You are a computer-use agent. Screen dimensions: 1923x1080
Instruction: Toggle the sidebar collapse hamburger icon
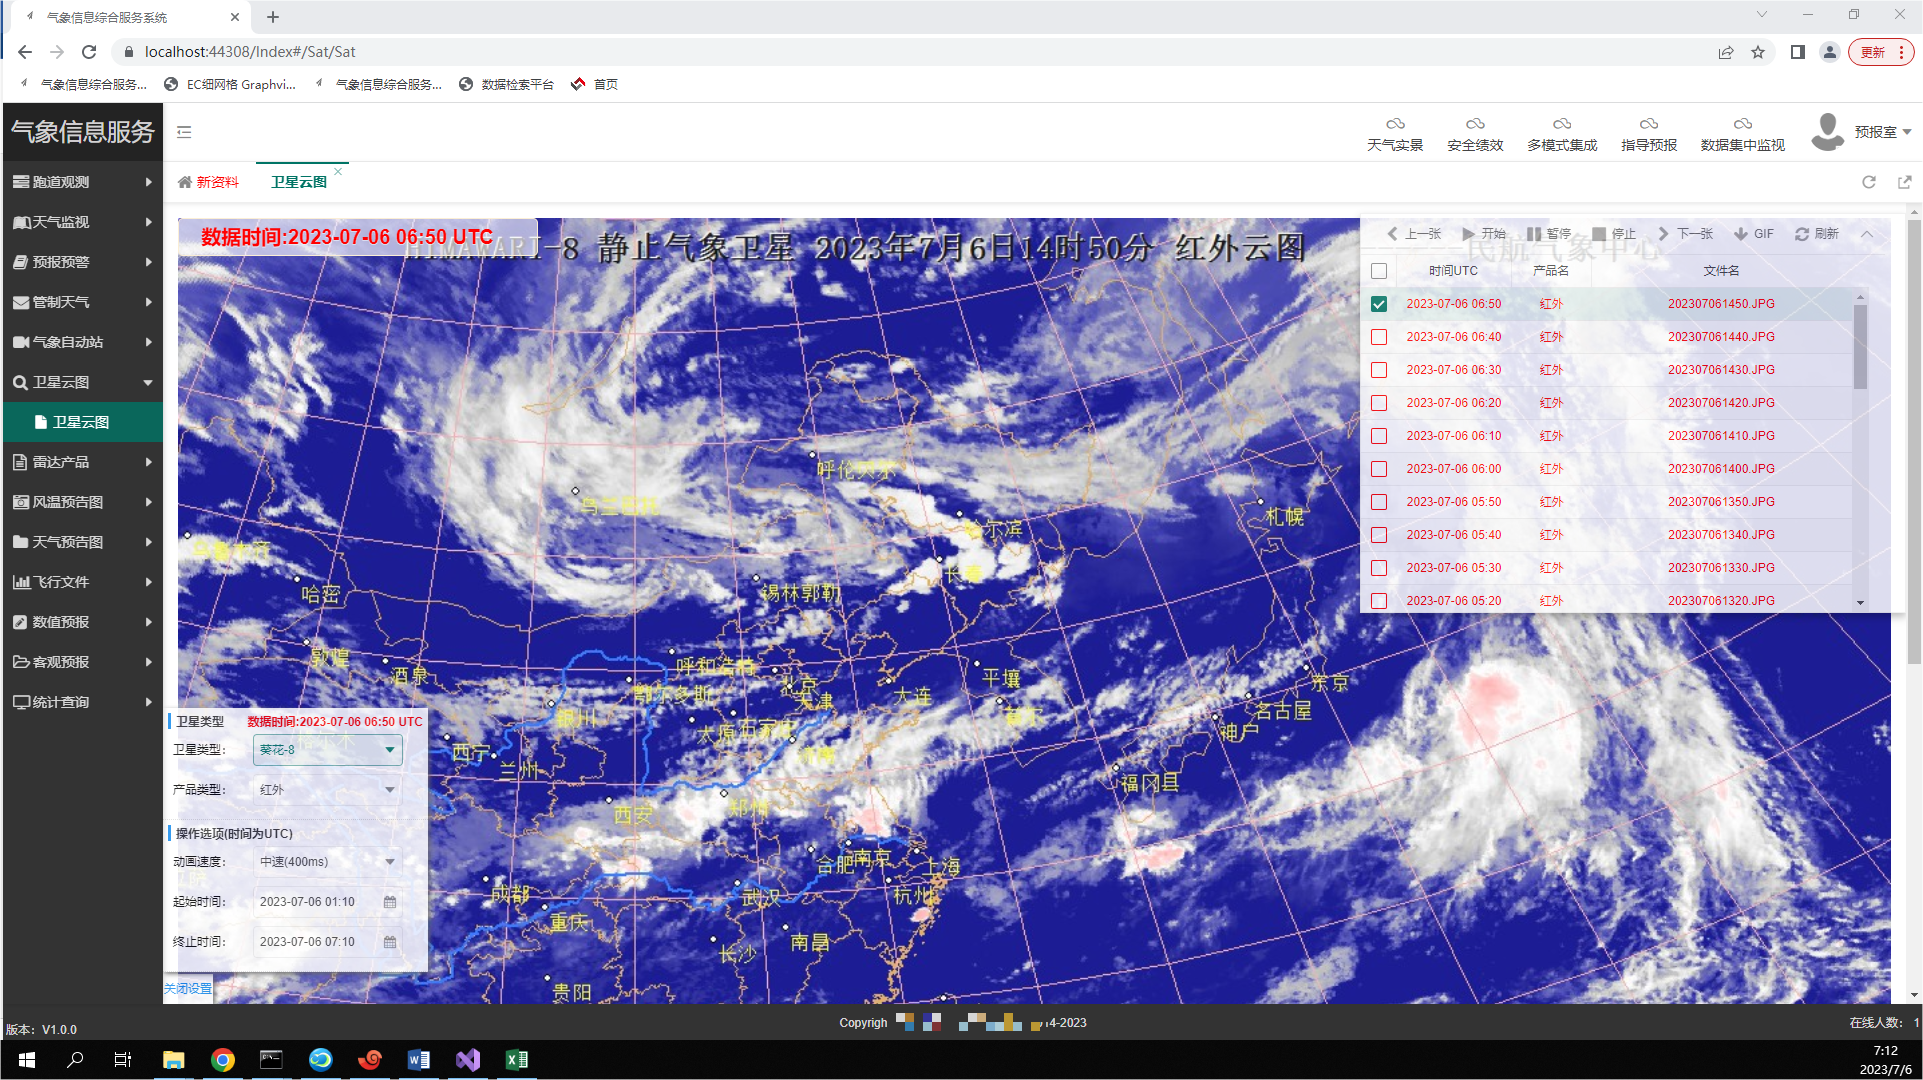click(x=184, y=132)
